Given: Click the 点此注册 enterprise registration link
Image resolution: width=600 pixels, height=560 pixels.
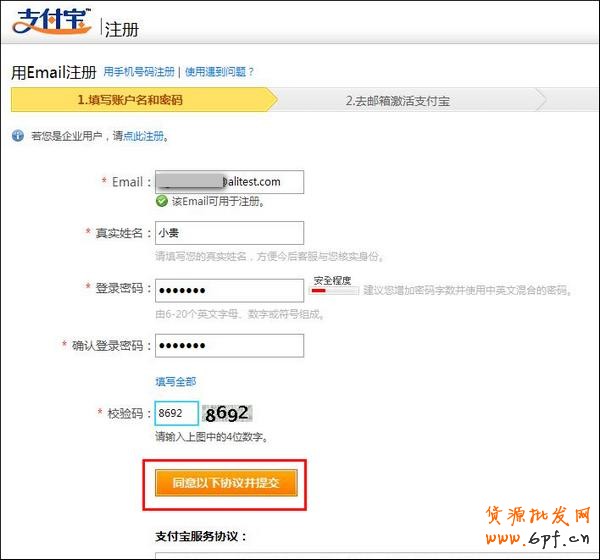Looking at the screenshot, I should coord(143,136).
